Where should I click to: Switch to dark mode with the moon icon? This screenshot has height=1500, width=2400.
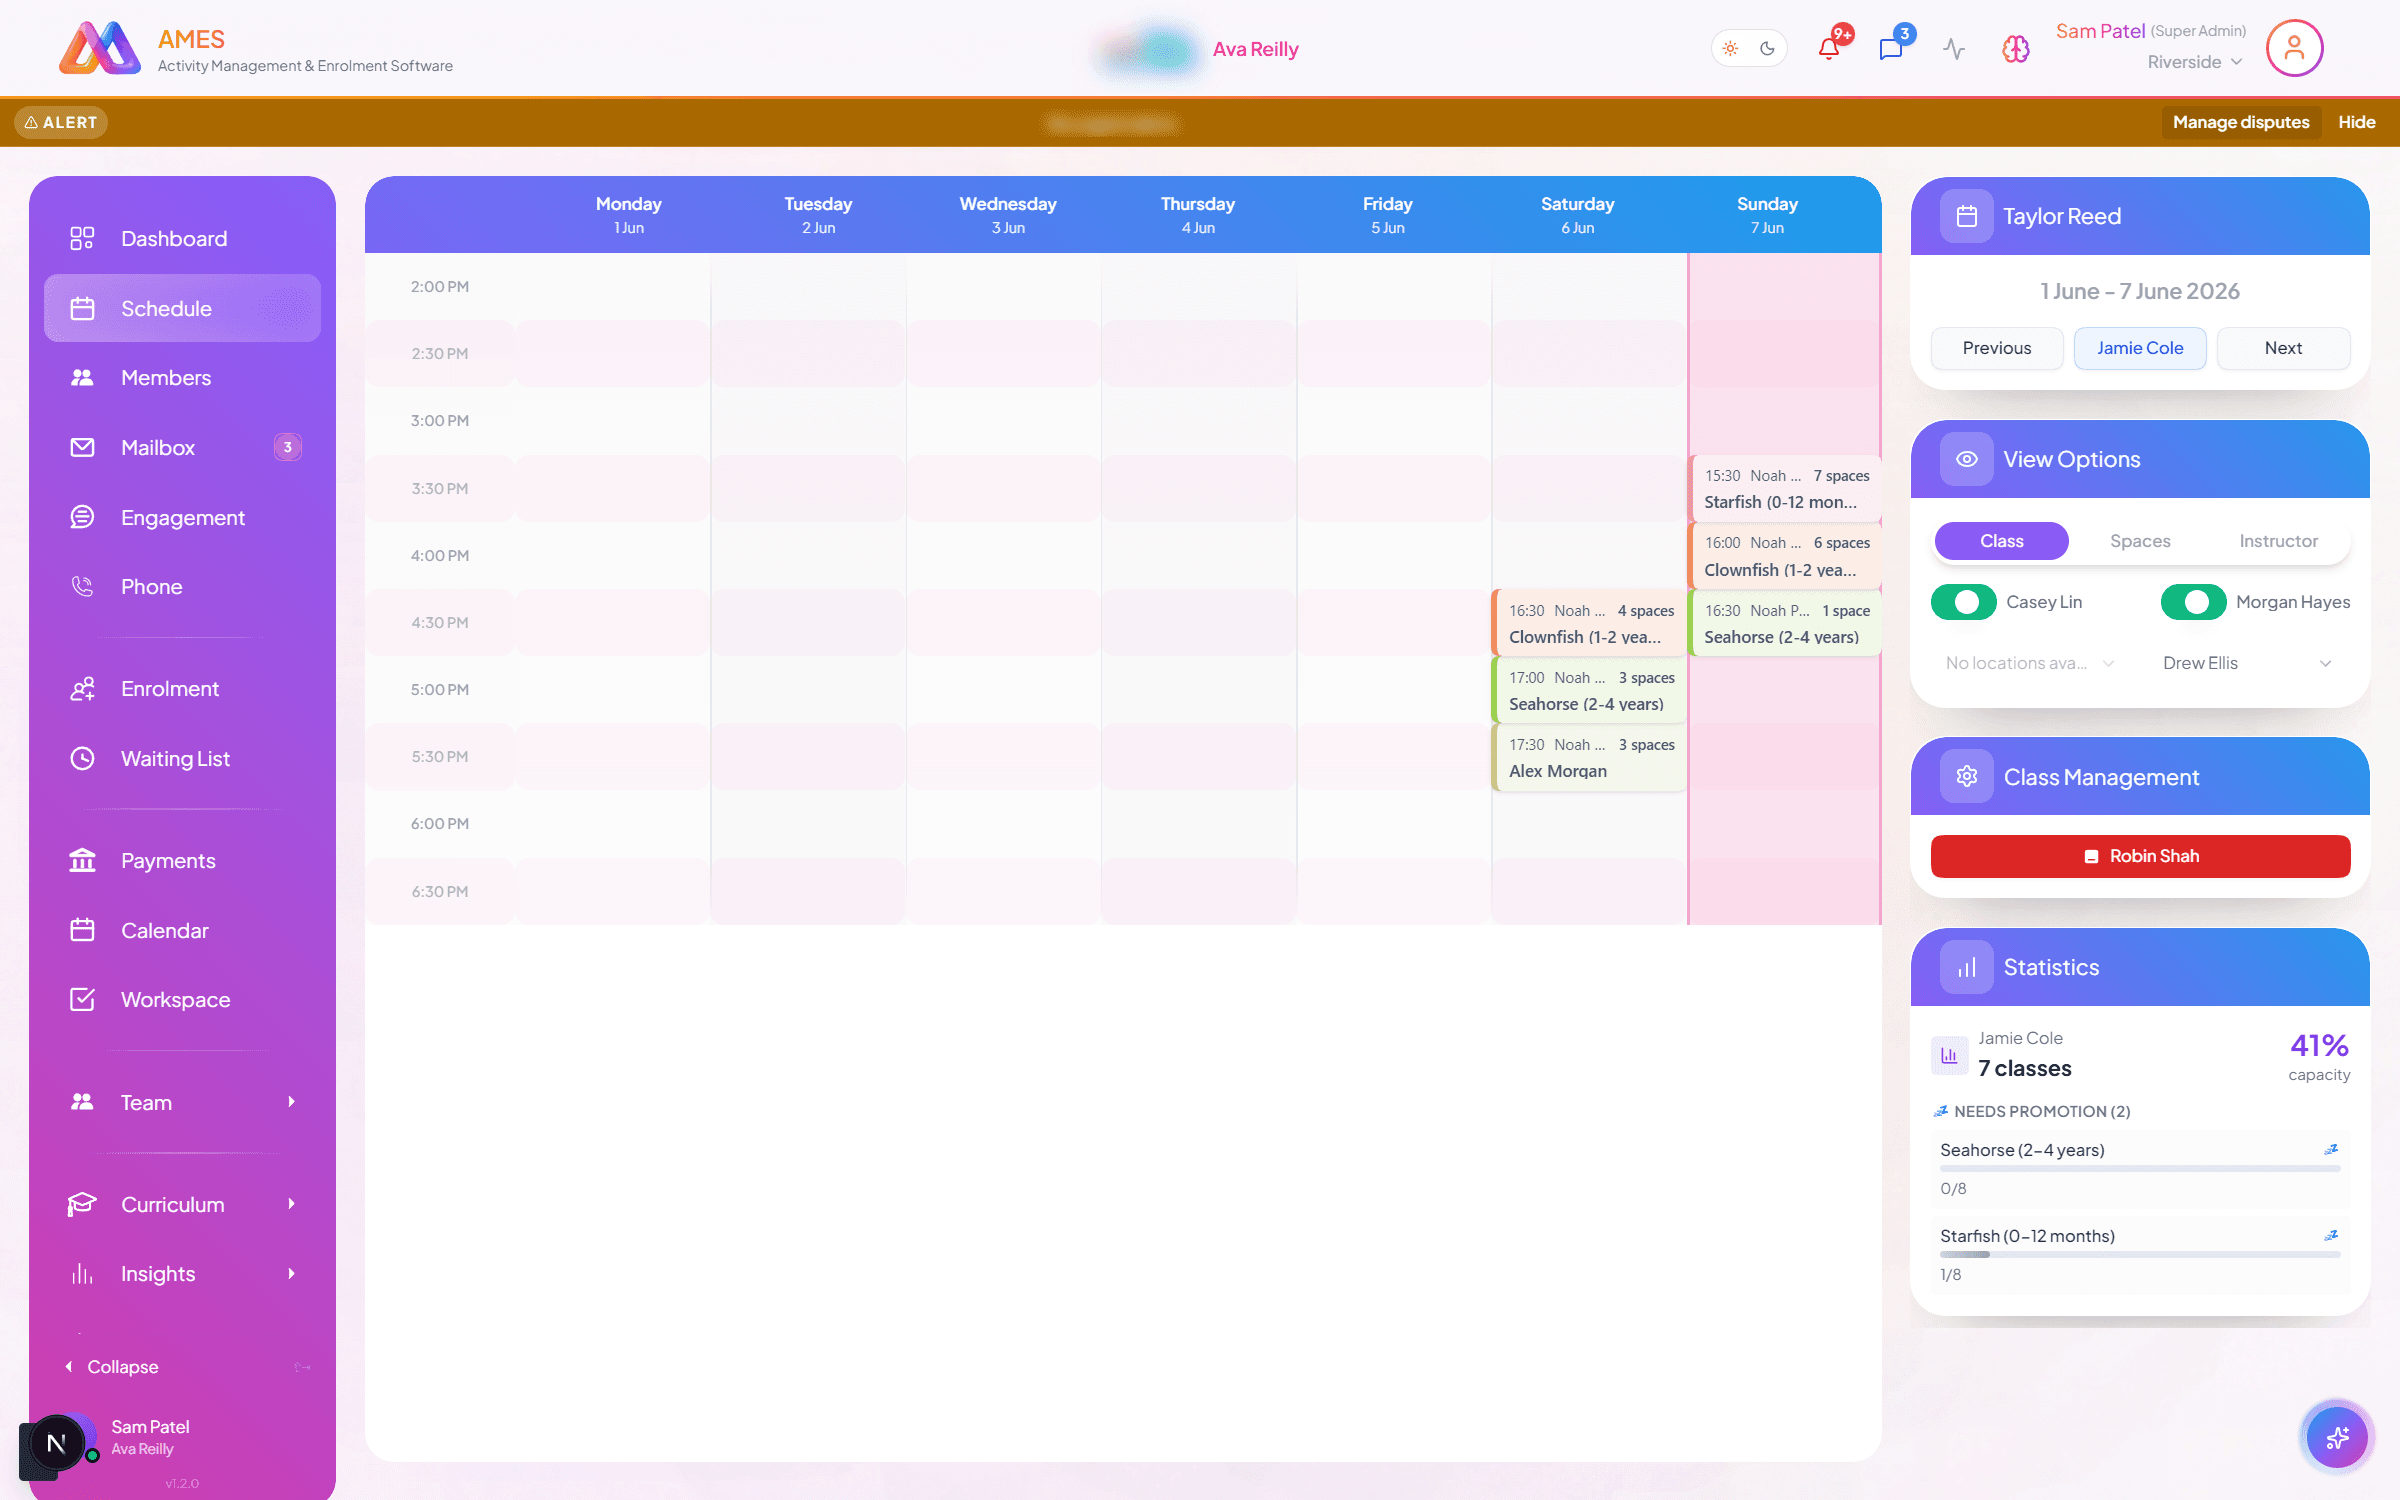click(x=1767, y=48)
